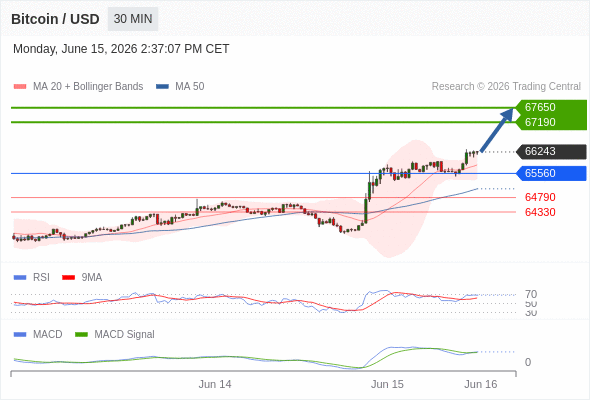Click the green MACD Signal legend marker
590x400 pixels.
[x=81, y=335]
